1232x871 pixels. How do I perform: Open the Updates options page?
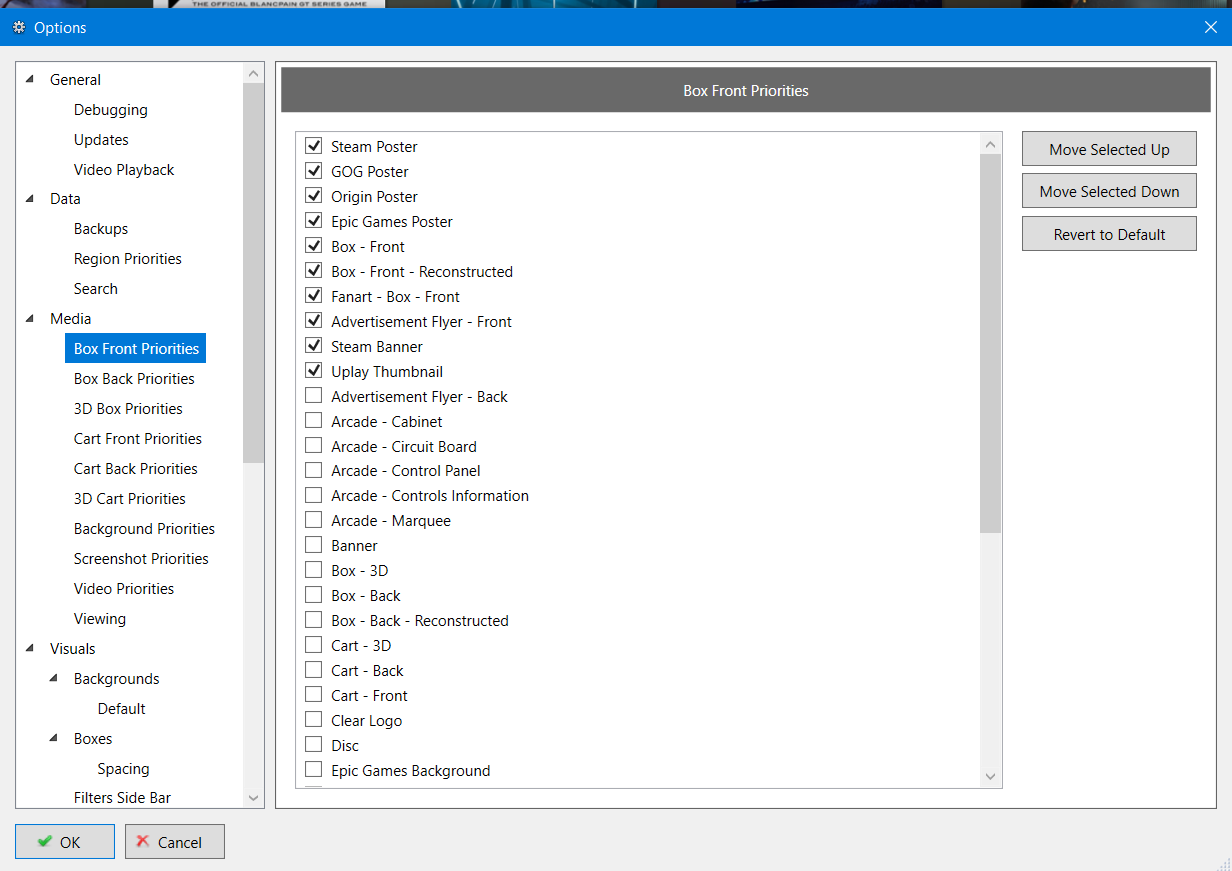101,140
